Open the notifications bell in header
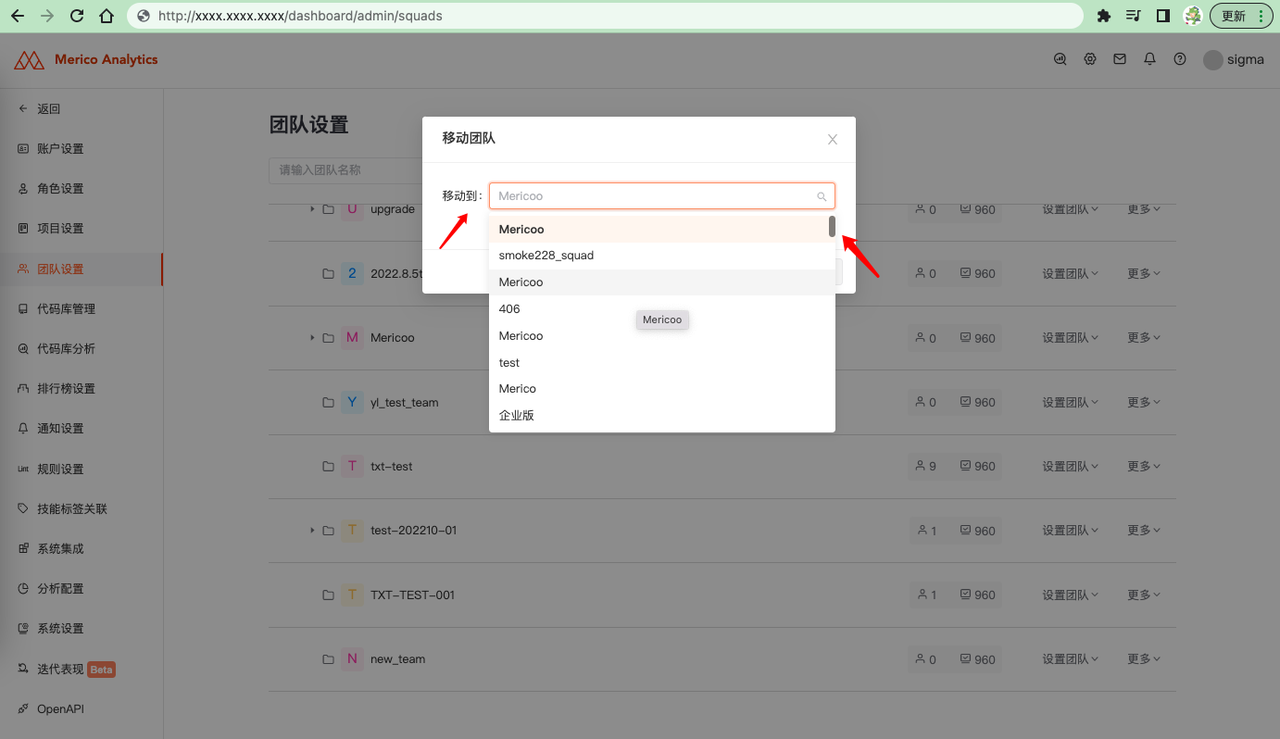This screenshot has height=739, width=1280. pyautogui.click(x=1150, y=60)
